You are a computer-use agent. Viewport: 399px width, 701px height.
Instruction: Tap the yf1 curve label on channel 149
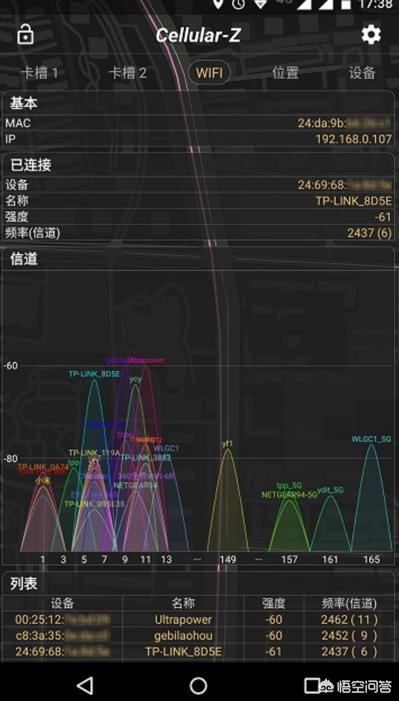tap(228, 443)
